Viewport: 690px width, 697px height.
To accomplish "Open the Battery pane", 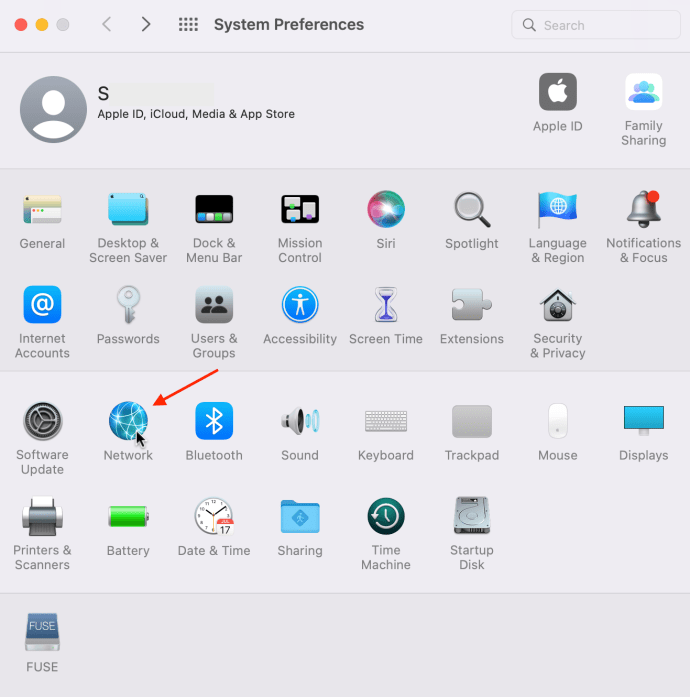I will (x=128, y=516).
